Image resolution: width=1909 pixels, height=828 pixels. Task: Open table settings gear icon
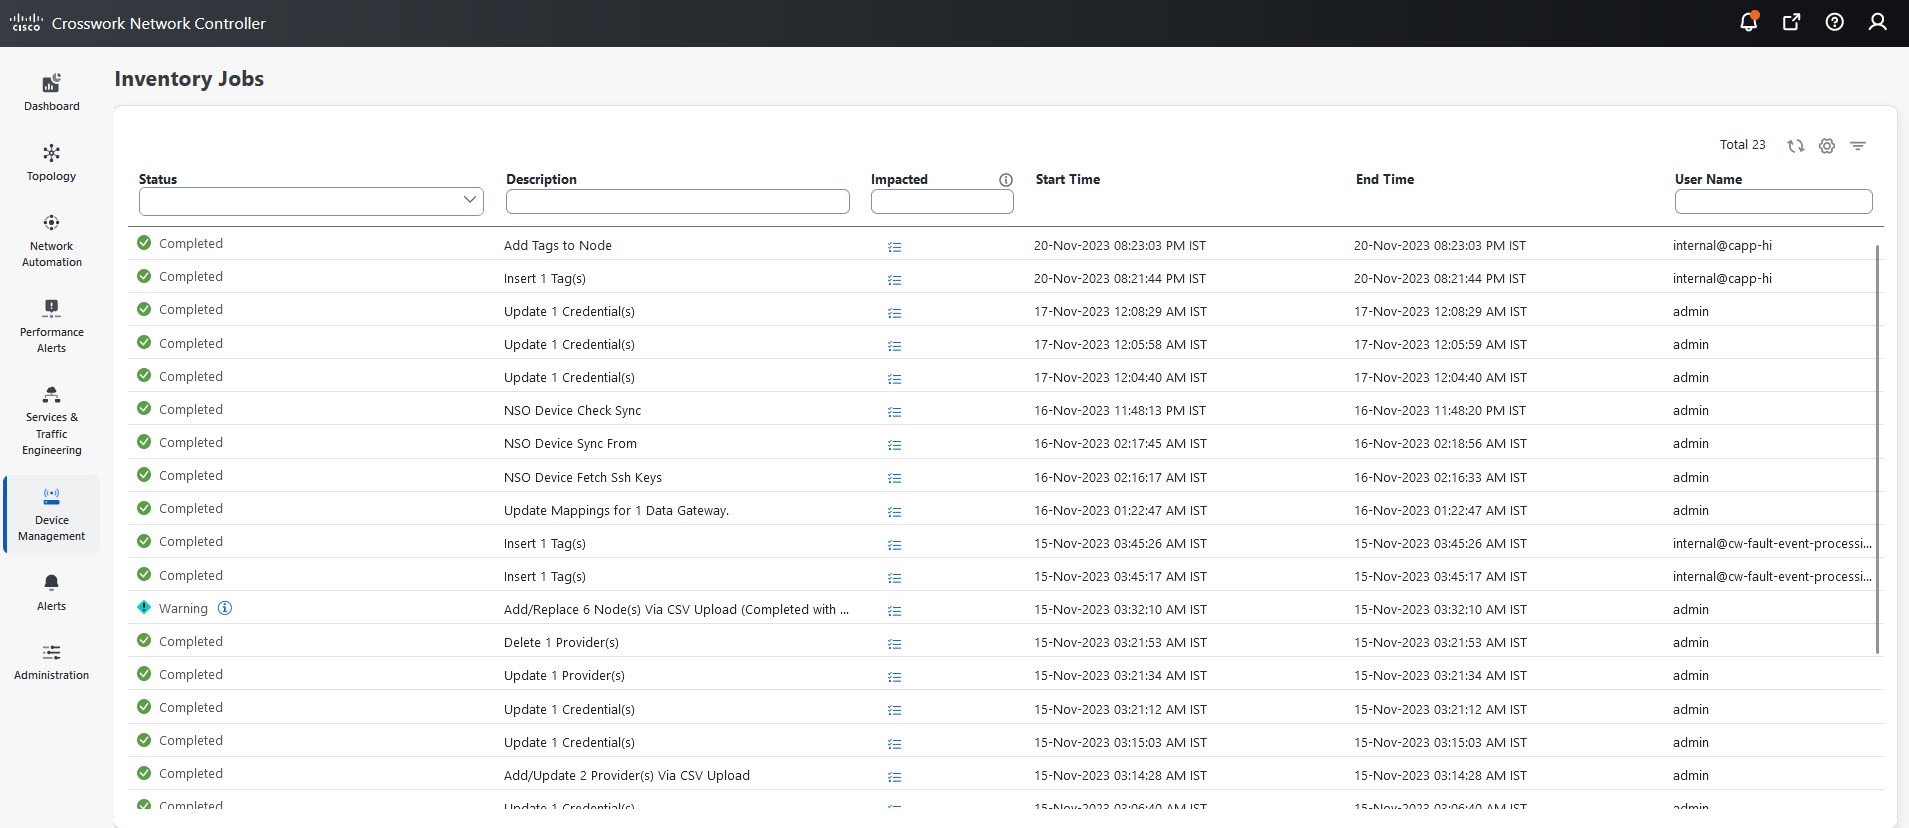(1826, 146)
